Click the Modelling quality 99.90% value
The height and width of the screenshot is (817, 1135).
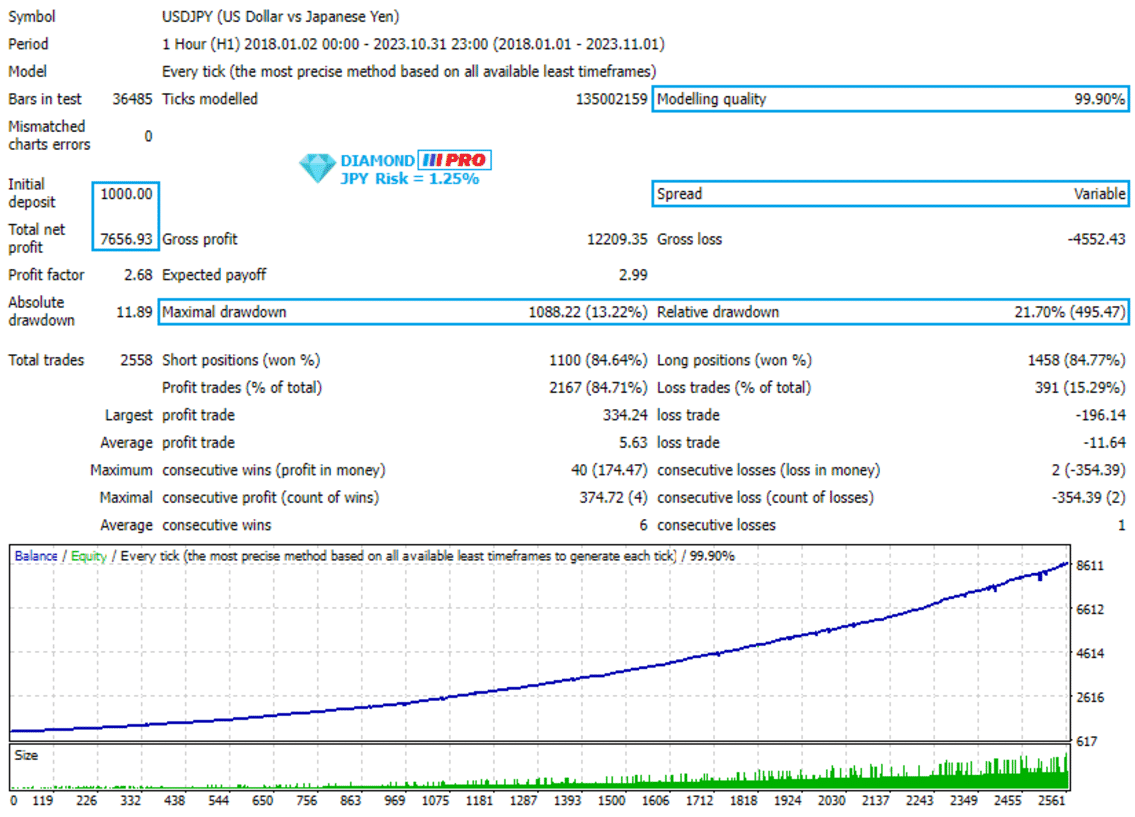pos(1098,99)
